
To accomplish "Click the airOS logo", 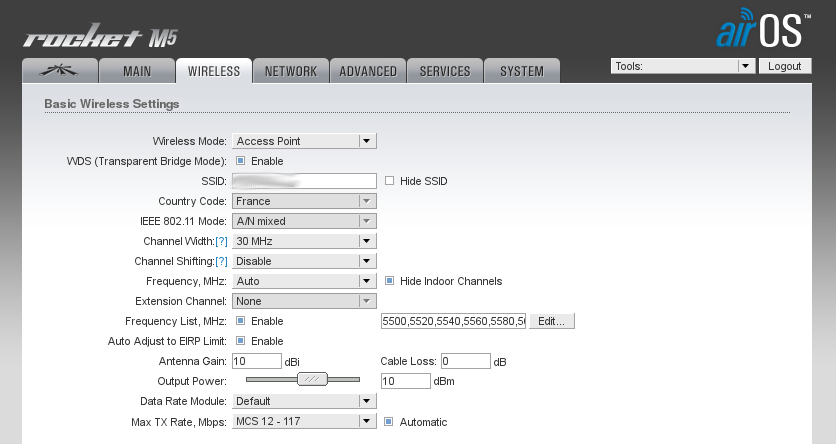I will (x=758, y=29).
